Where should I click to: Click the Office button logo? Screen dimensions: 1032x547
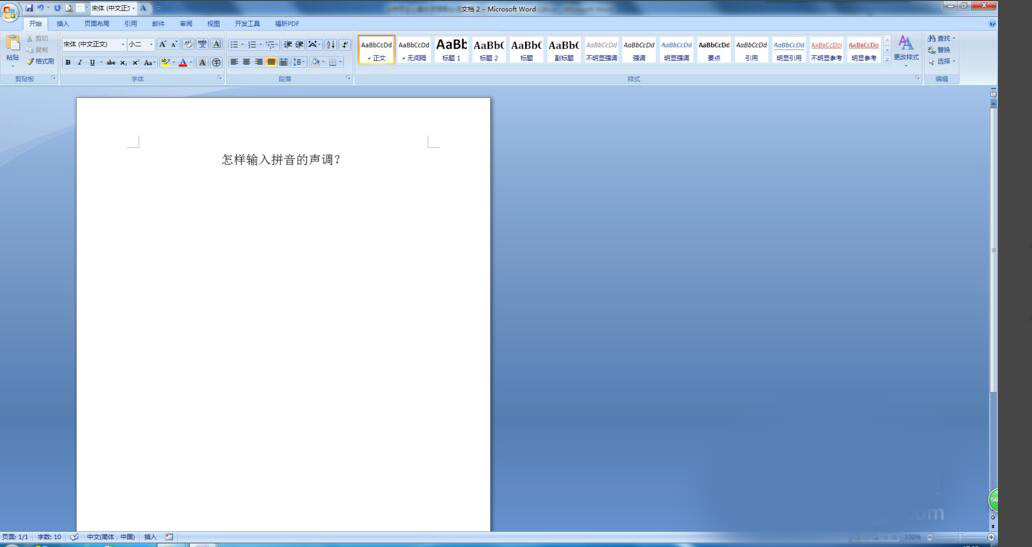(x=9, y=13)
